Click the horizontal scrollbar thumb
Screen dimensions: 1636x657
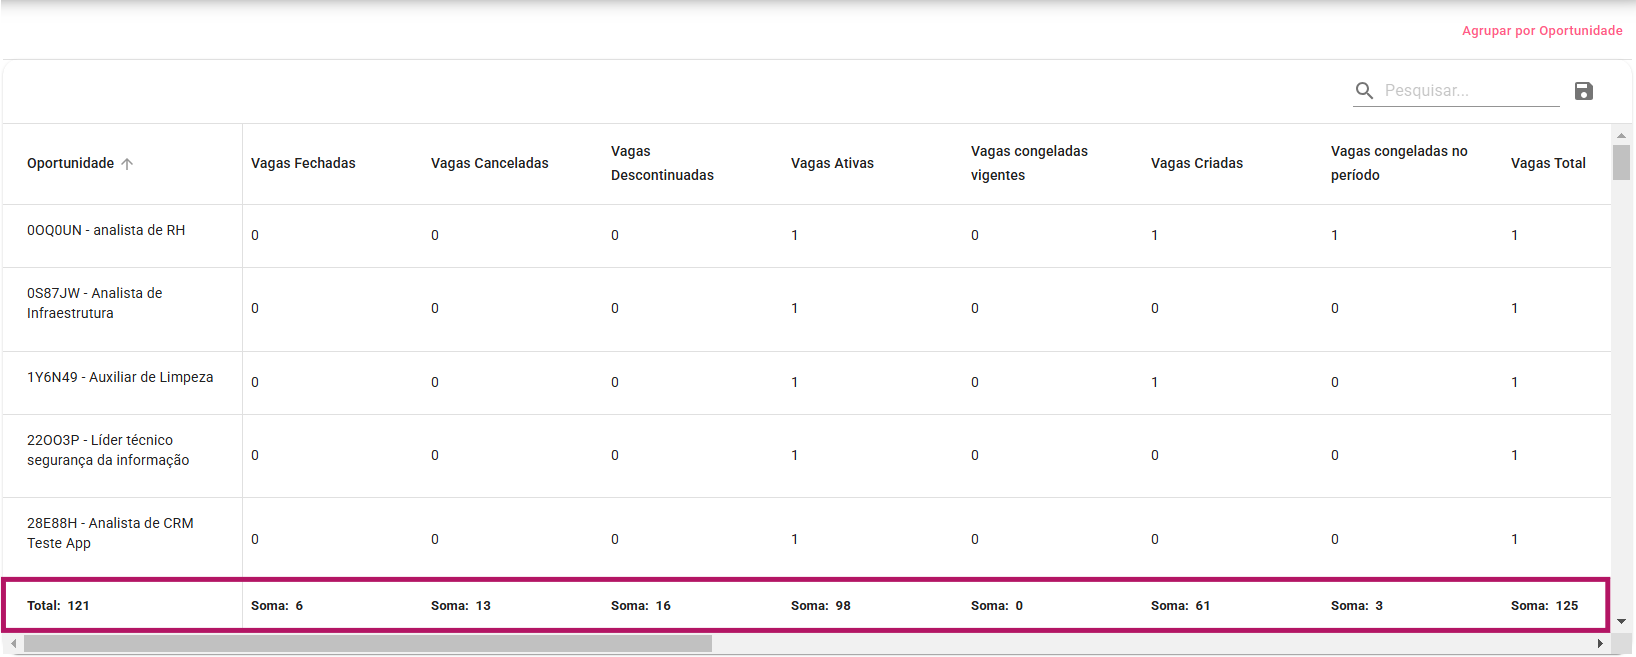point(367,643)
